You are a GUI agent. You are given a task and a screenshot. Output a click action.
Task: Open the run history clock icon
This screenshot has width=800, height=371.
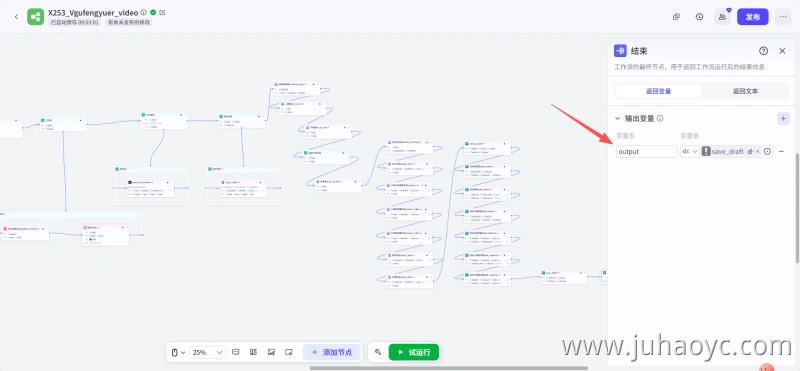tap(699, 17)
